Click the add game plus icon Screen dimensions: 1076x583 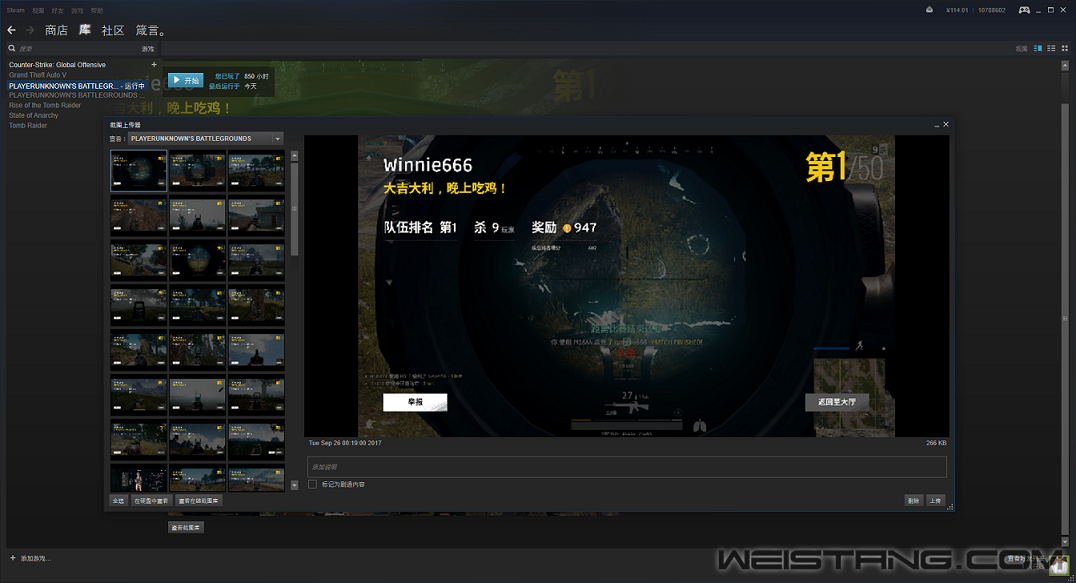coord(12,558)
